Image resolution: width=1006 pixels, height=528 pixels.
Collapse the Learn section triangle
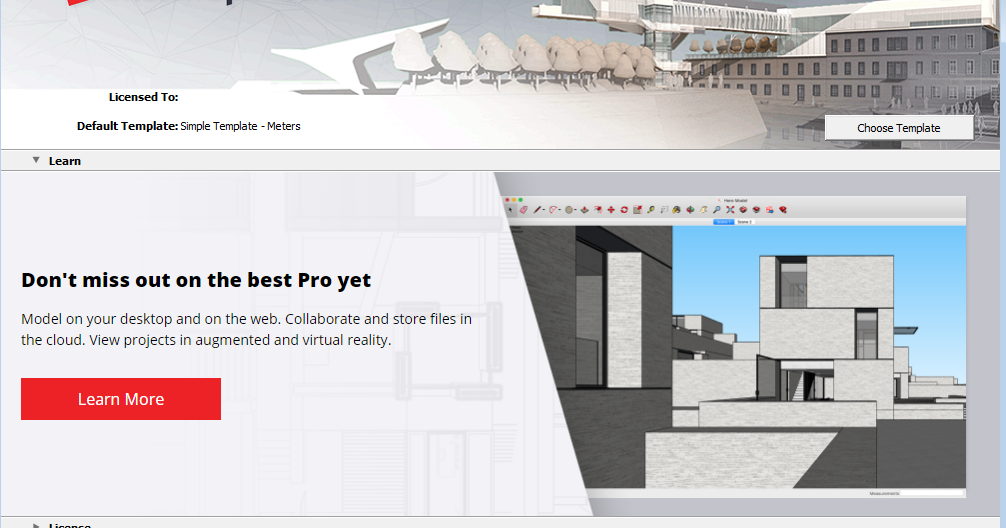[x=36, y=160]
